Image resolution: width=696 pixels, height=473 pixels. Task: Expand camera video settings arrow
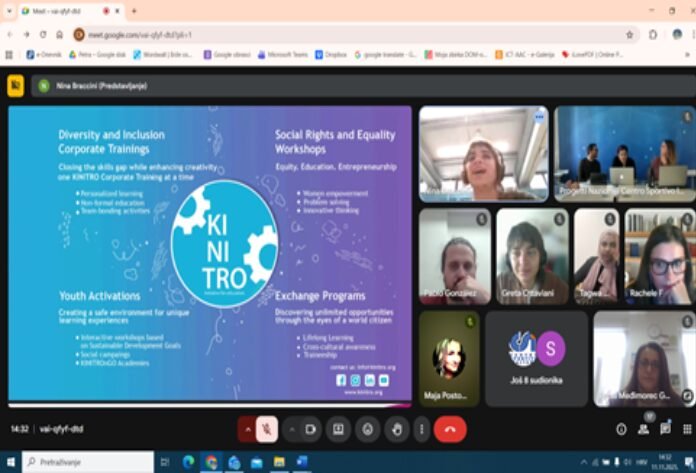click(x=292, y=429)
